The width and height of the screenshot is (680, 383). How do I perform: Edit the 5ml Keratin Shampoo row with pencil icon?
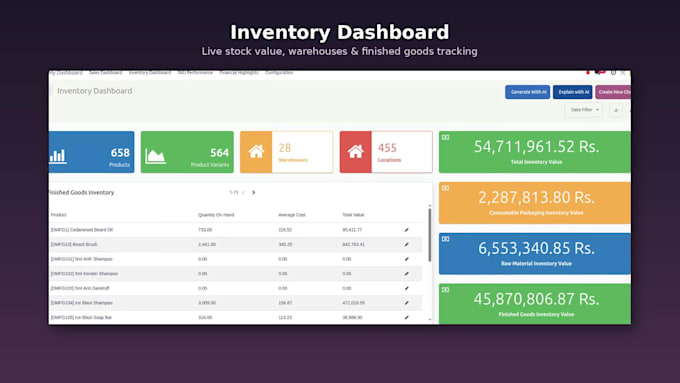(x=407, y=274)
